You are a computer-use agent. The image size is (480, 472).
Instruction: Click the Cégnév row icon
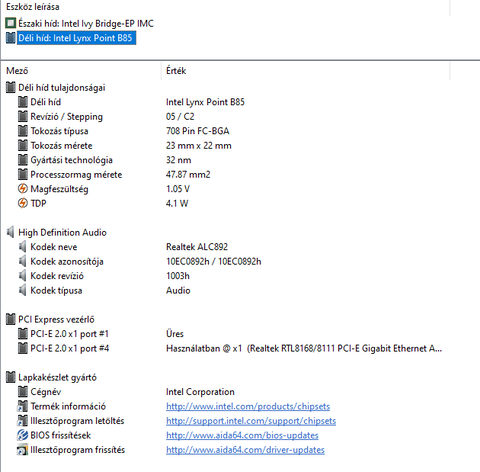(23, 392)
